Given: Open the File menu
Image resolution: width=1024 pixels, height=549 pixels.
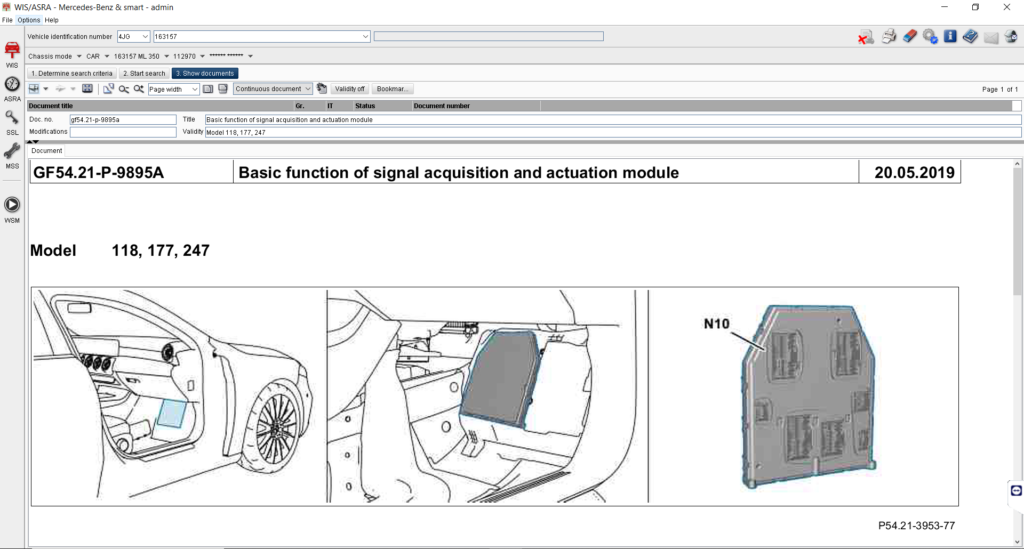Looking at the screenshot, I should click(7, 20).
